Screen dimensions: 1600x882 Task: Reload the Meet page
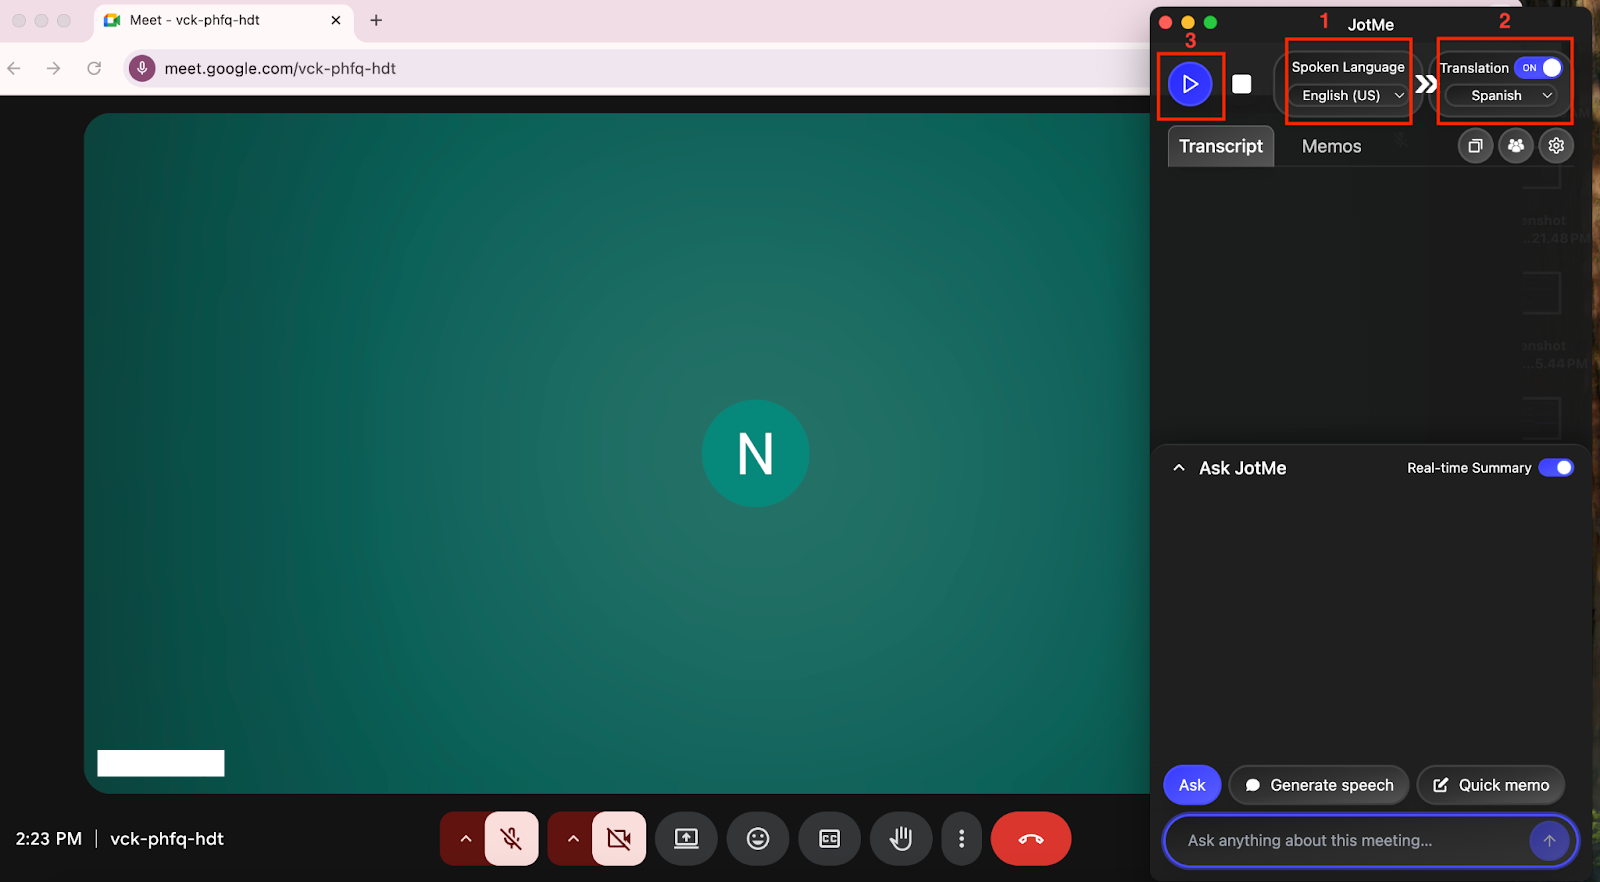coord(94,68)
